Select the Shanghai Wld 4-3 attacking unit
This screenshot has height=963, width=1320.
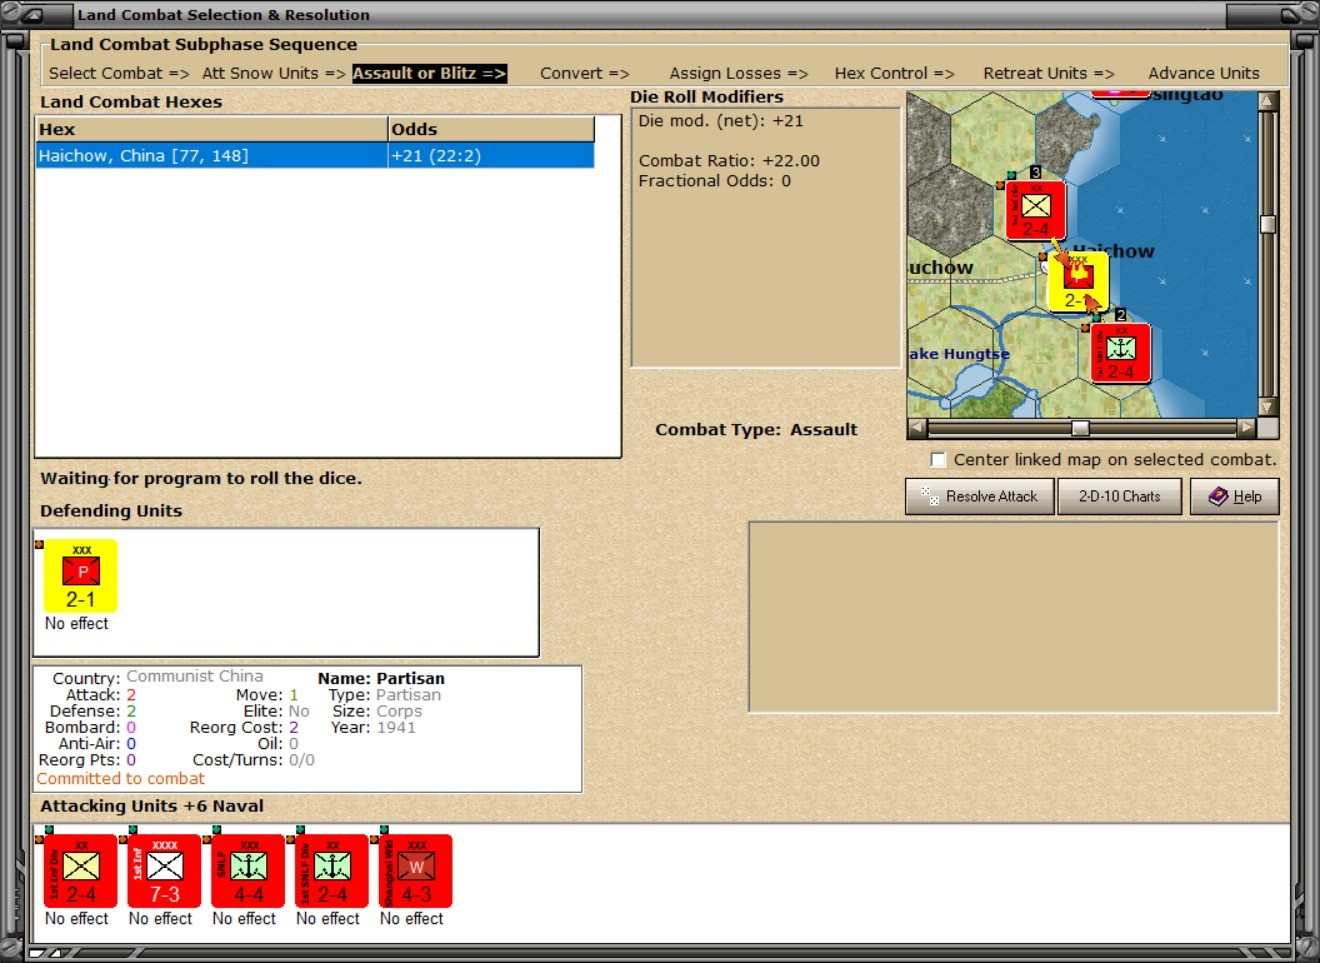pyautogui.click(x=416, y=871)
